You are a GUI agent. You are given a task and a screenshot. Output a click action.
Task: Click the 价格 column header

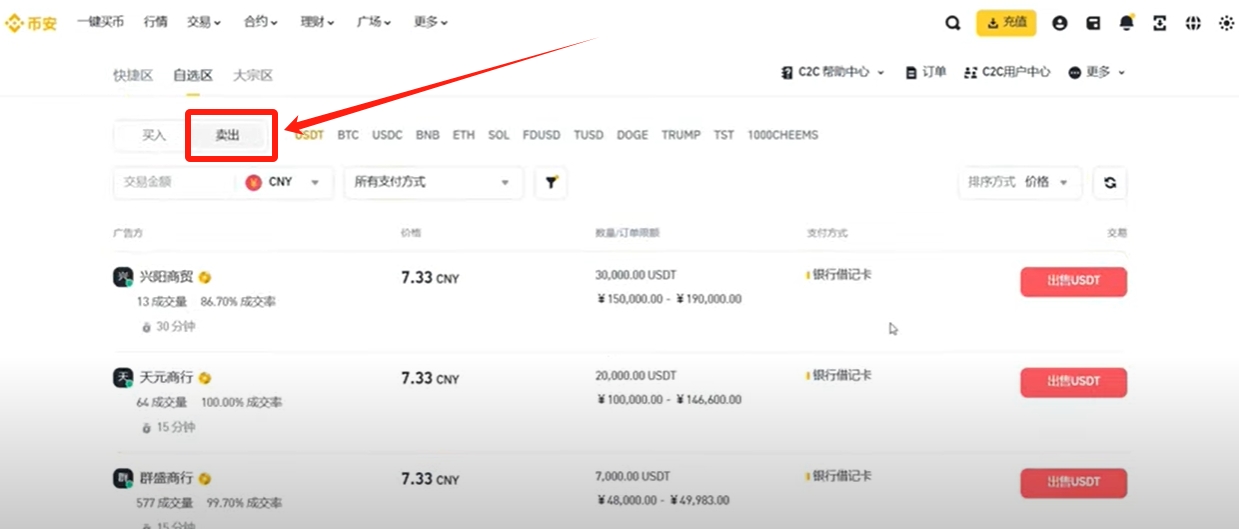click(411, 233)
